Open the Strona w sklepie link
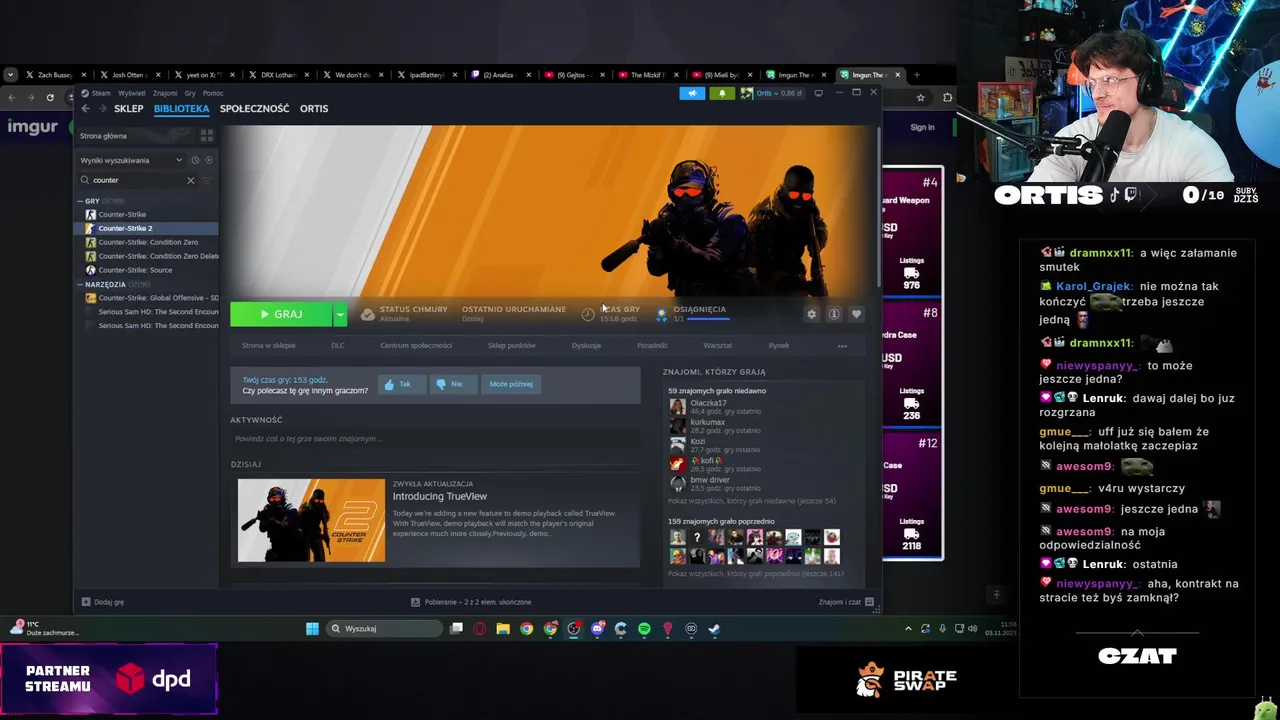 click(x=268, y=345)
